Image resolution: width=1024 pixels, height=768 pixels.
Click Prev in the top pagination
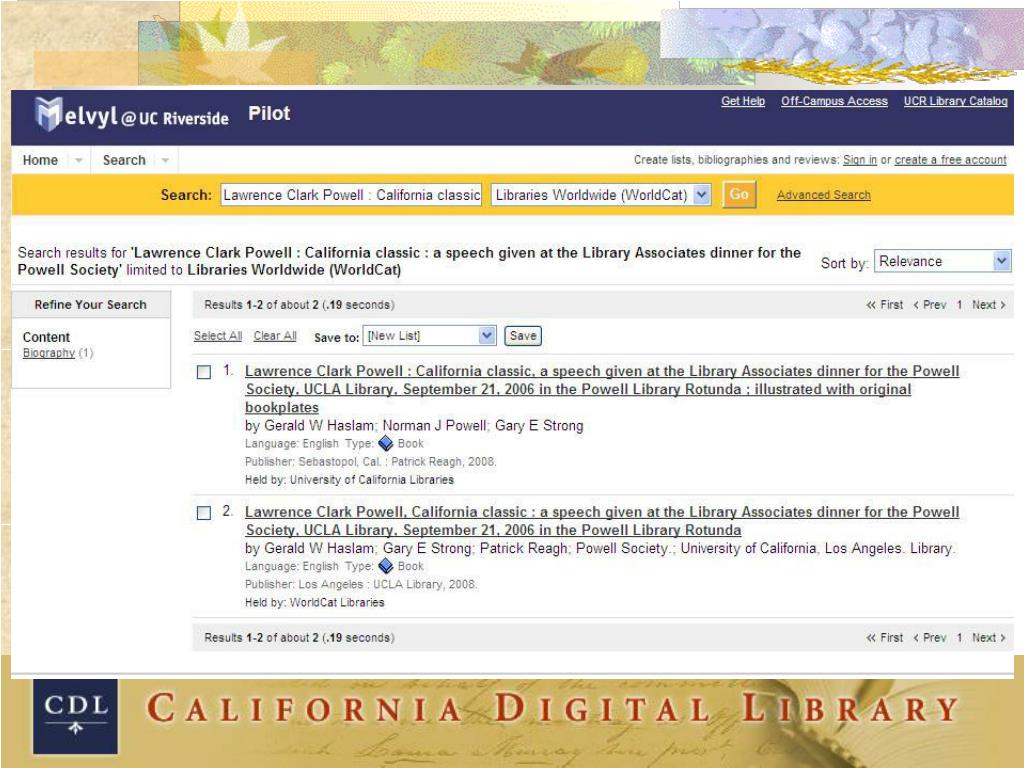pyautogui.click(x=930, y=305)
